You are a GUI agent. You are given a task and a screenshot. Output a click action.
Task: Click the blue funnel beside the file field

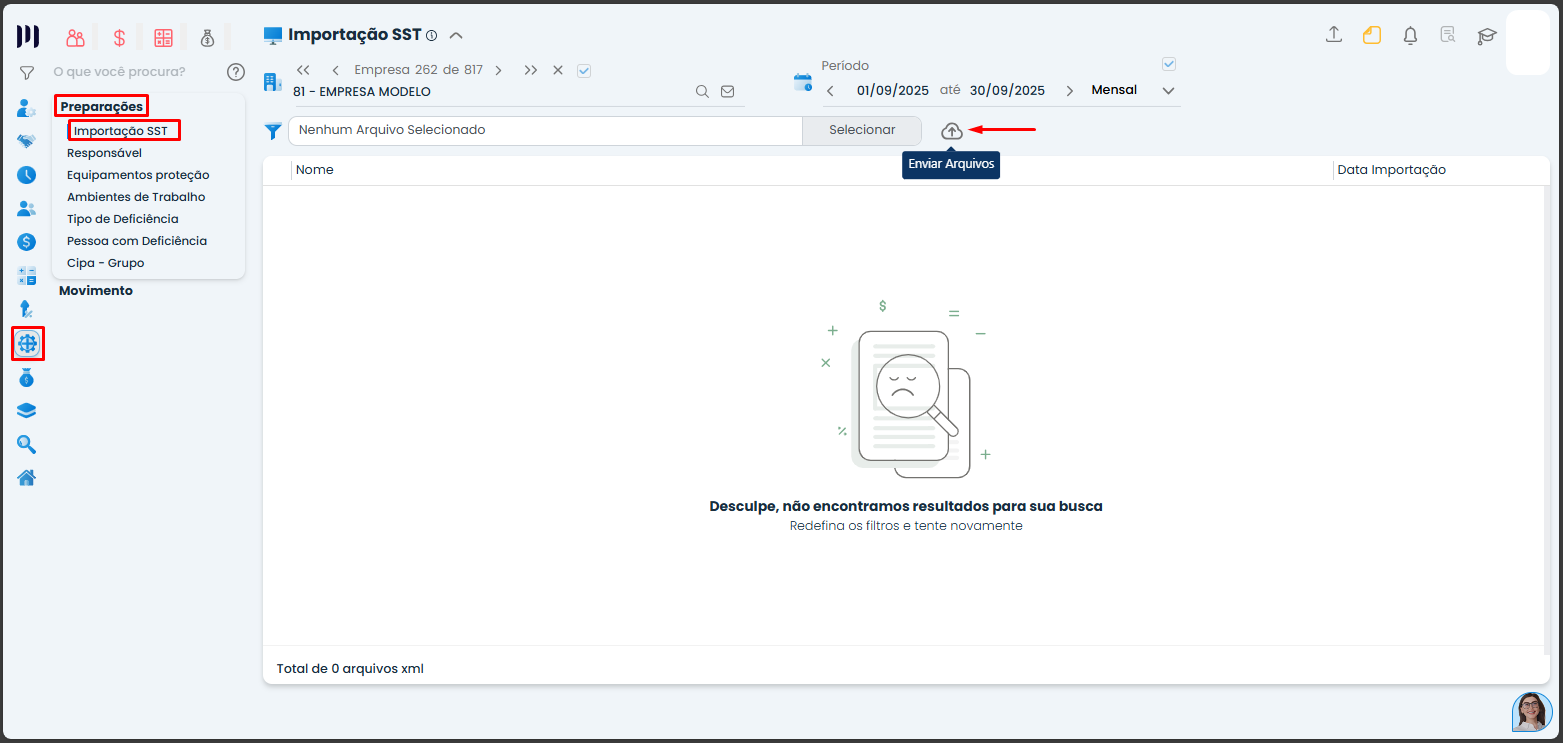coord(272,131)
